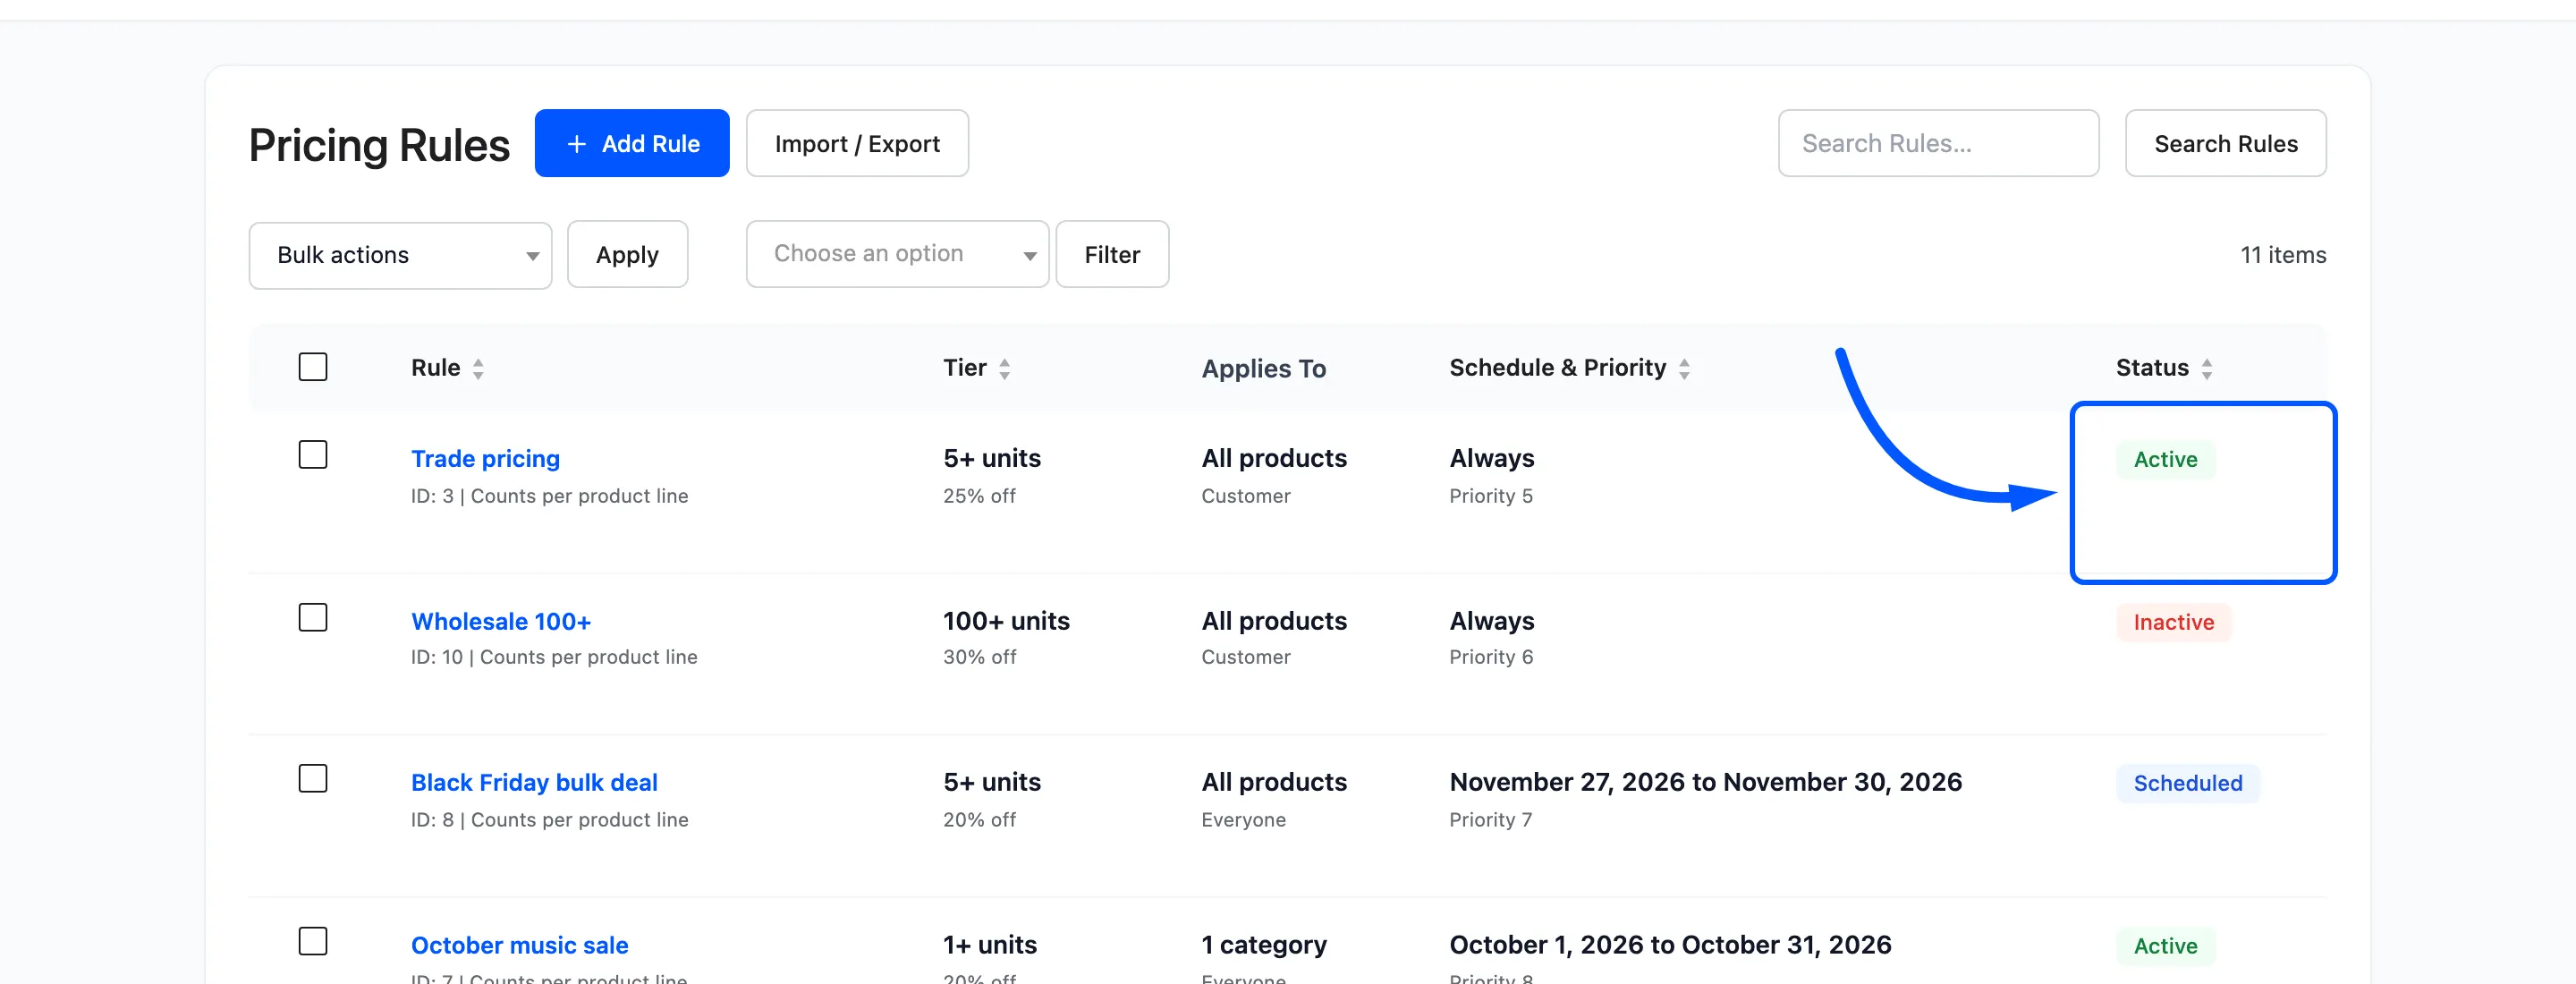The image size is (2576, 984).
Task: Open the Trade pricing rule
Action: [x=485, y=458]
